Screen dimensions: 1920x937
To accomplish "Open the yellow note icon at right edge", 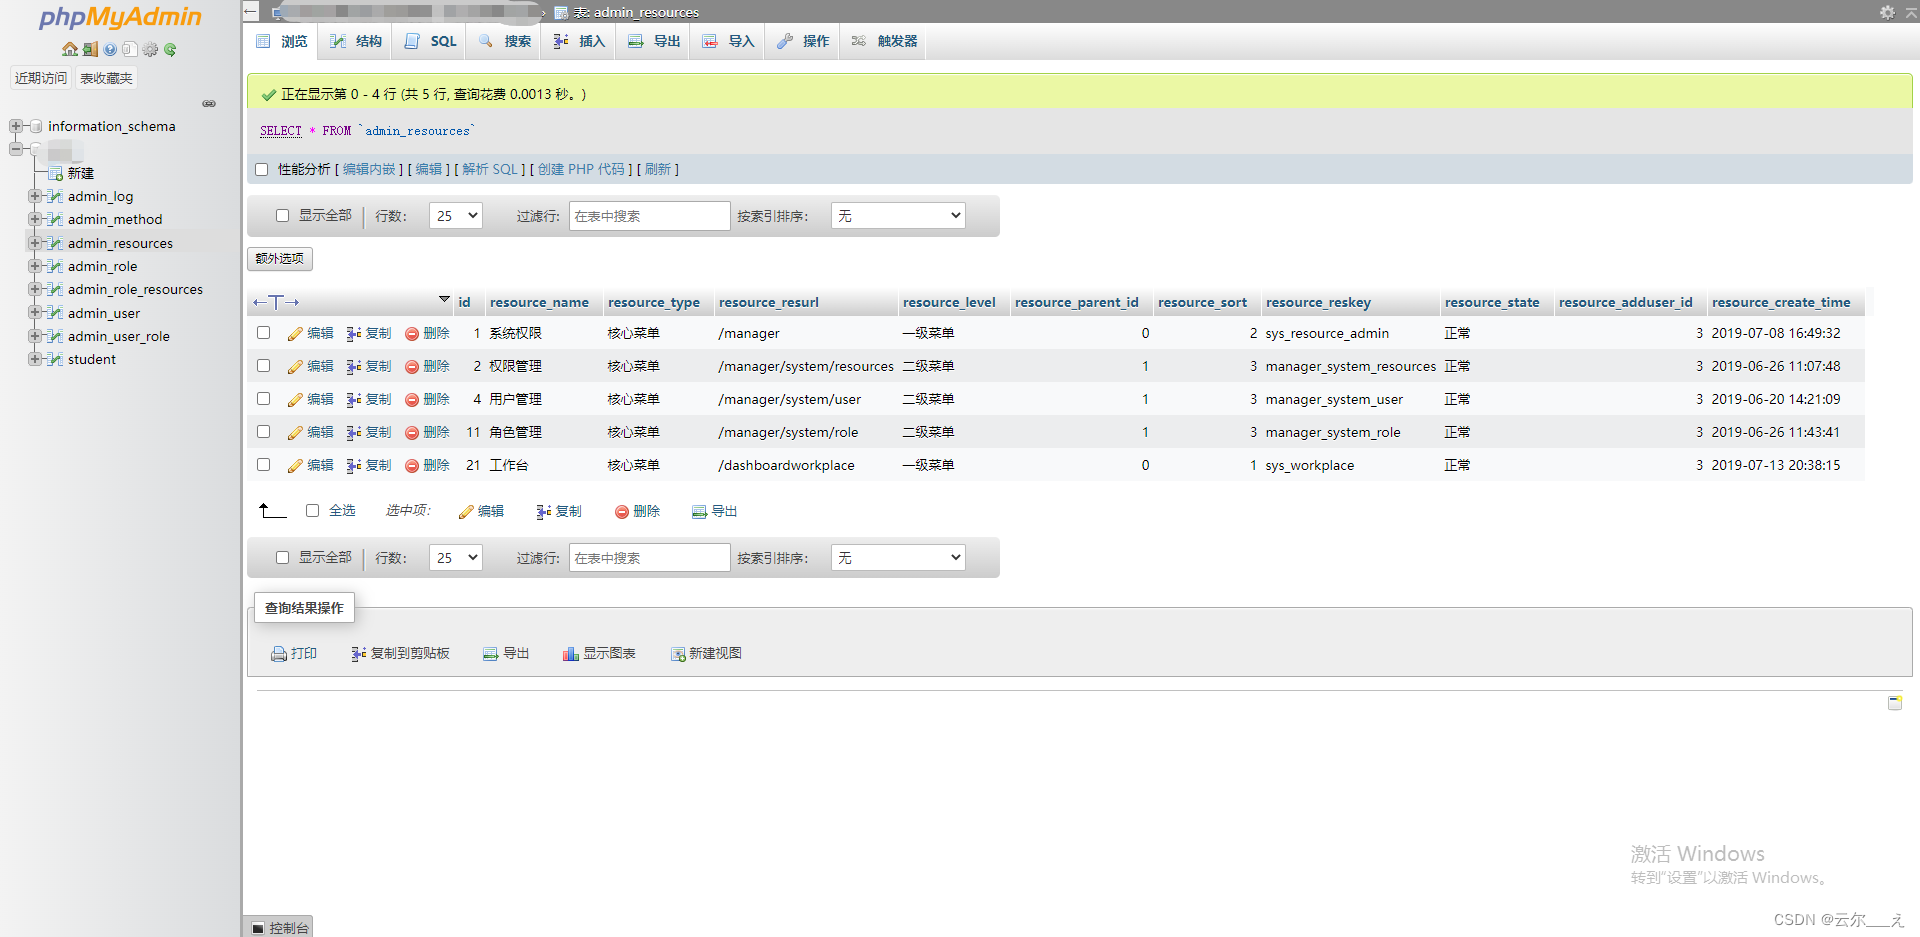I will (x=1894, y=703).
